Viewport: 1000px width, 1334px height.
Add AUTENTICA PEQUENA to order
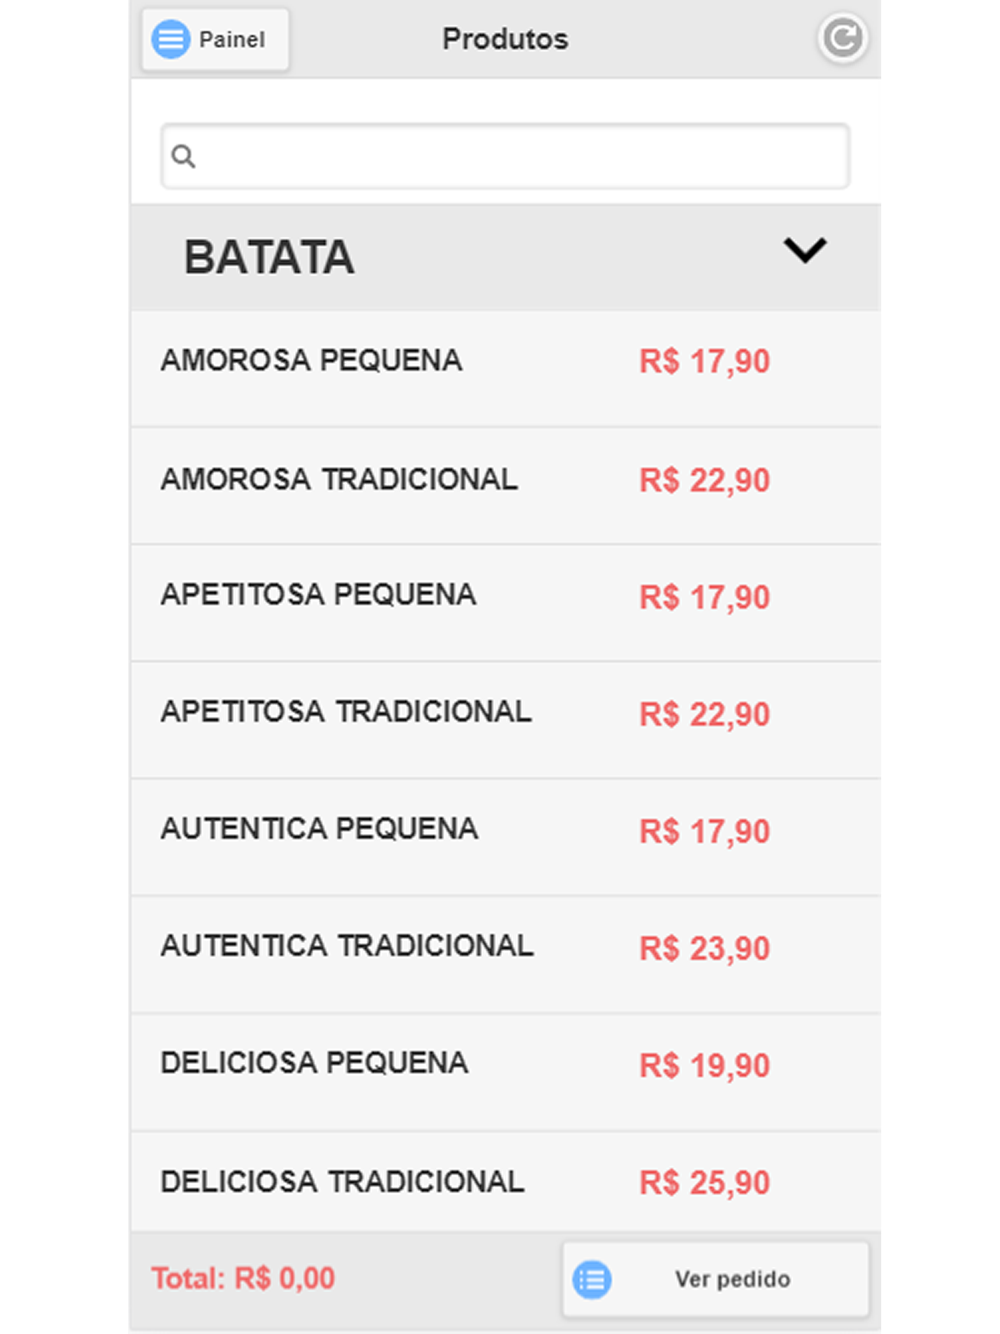505,837
